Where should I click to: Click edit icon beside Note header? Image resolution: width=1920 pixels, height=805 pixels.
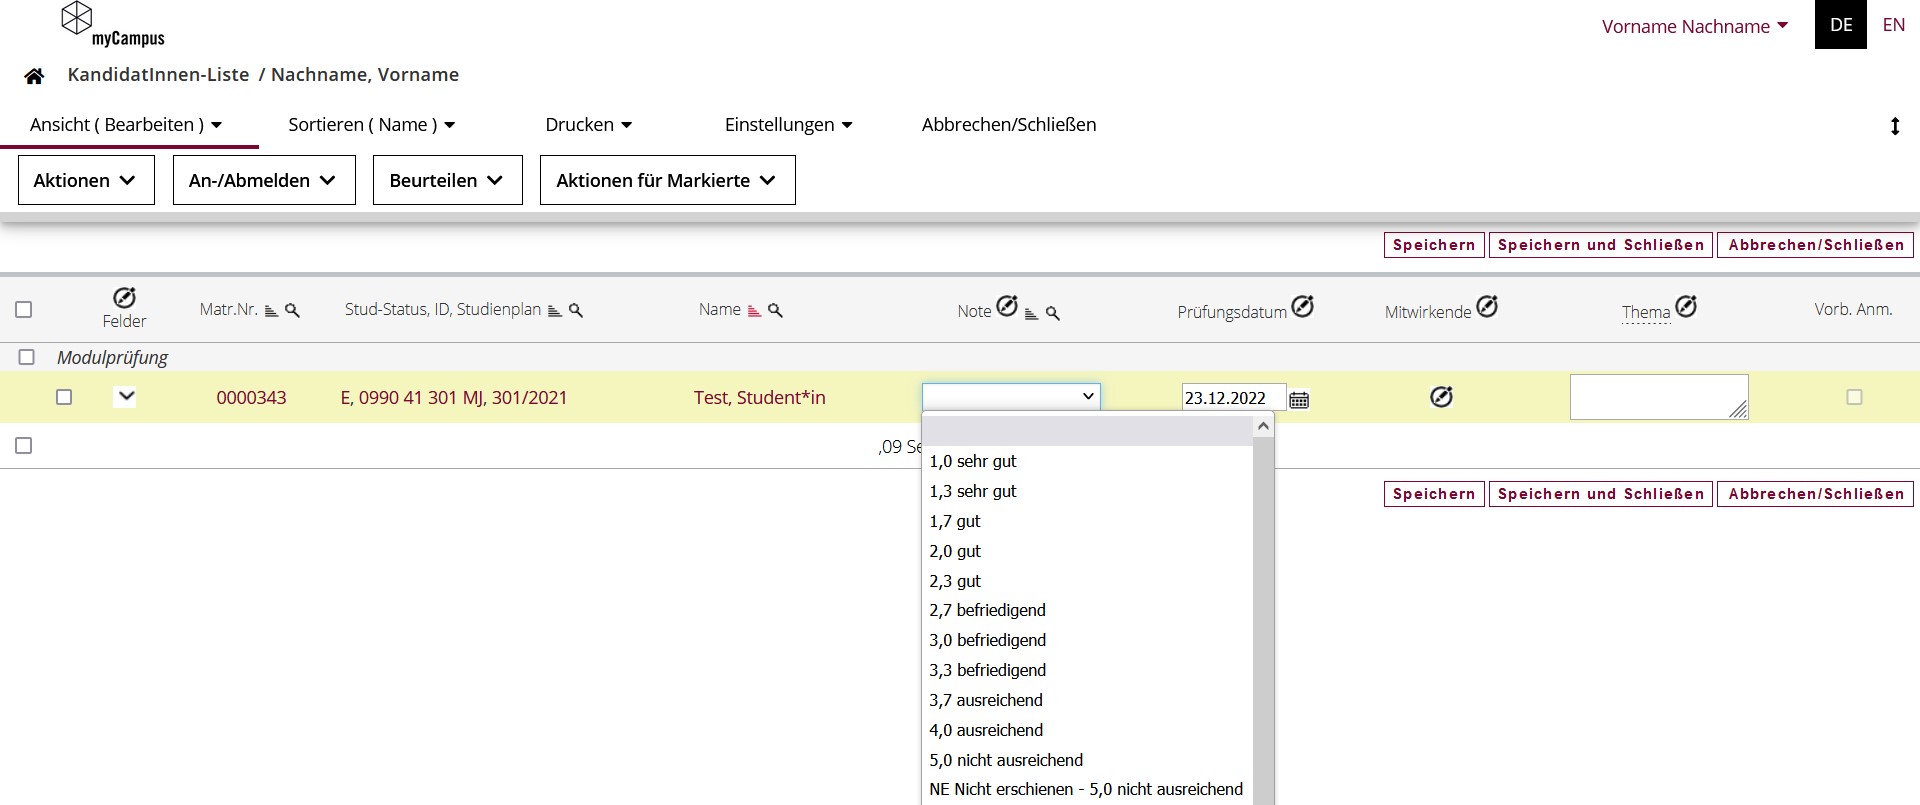[1007, 306]
